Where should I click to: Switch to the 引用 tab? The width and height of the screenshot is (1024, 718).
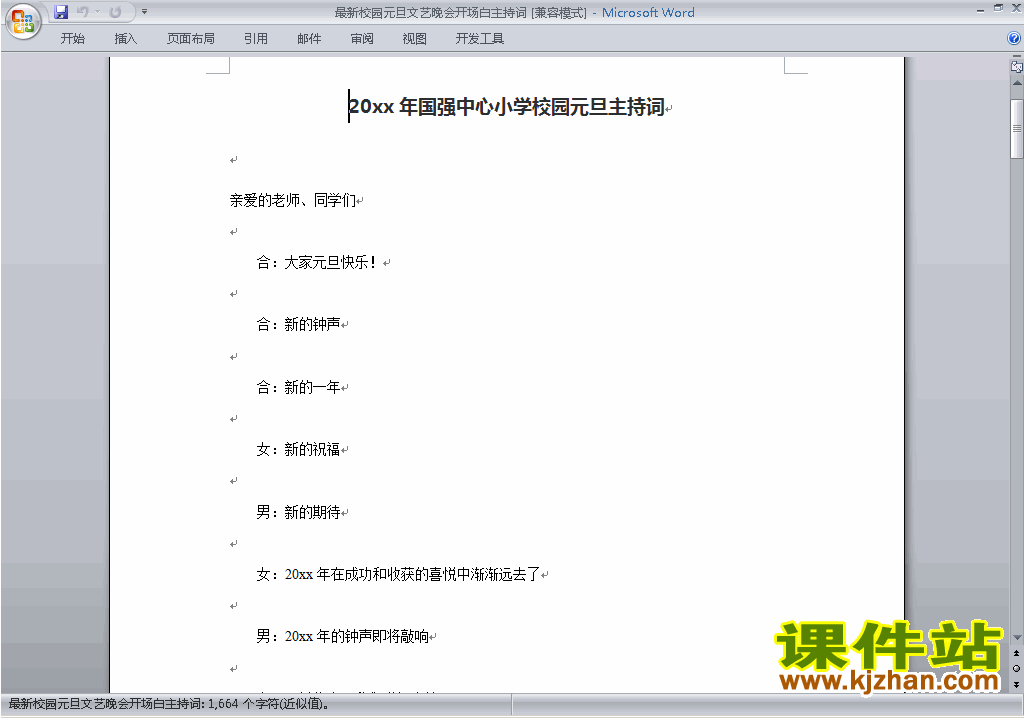(x=256, y=39)
